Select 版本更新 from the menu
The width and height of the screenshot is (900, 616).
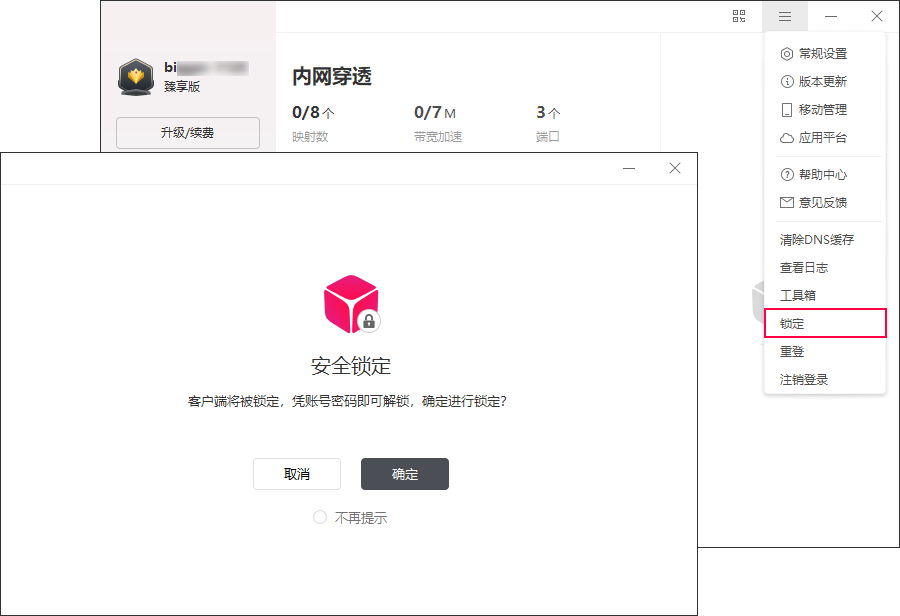[x=822, y=82]
